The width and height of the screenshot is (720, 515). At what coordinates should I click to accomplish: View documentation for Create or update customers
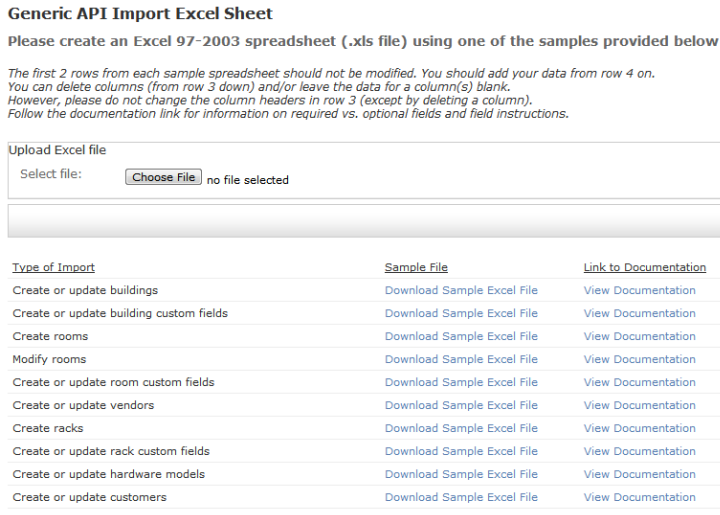coord(639,497)
